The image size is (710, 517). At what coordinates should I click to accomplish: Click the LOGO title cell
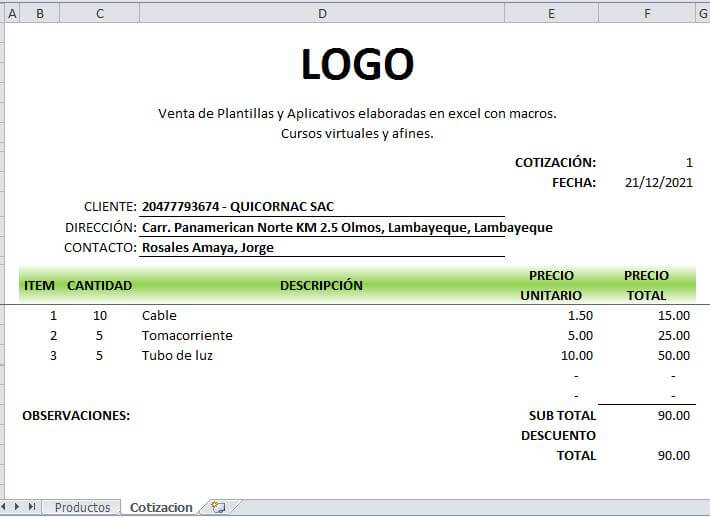pyautogui.click(x=357, y=64)
